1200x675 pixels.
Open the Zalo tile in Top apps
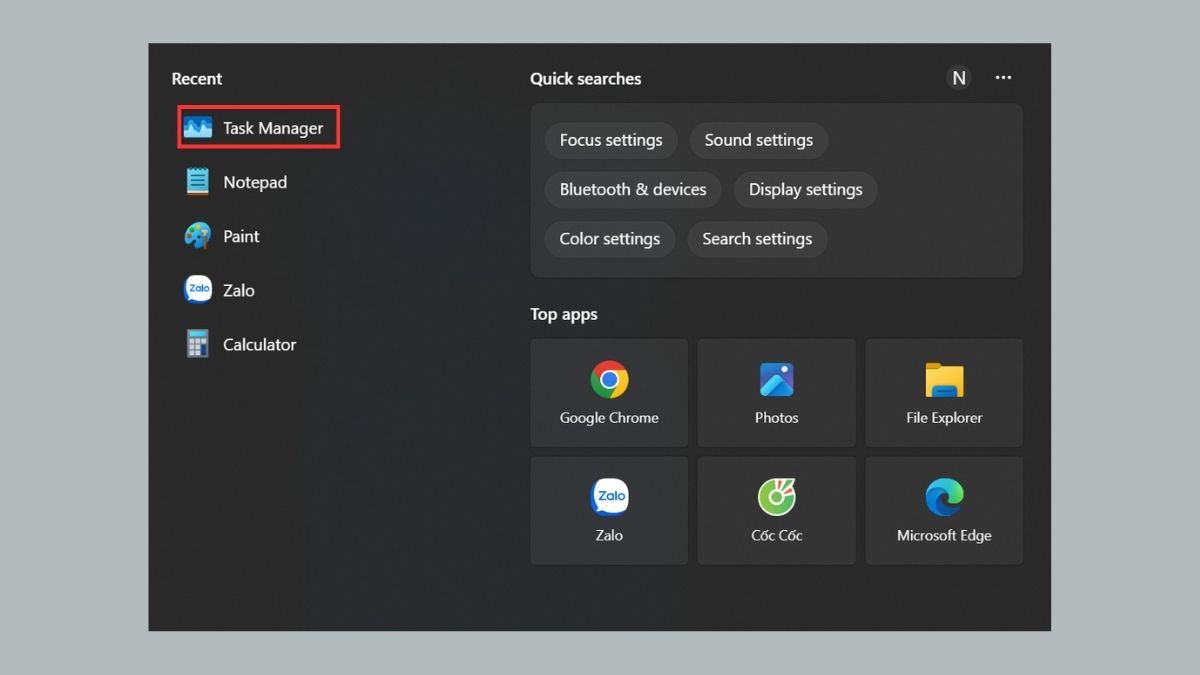pyautogui.click(x=609, y=510)
